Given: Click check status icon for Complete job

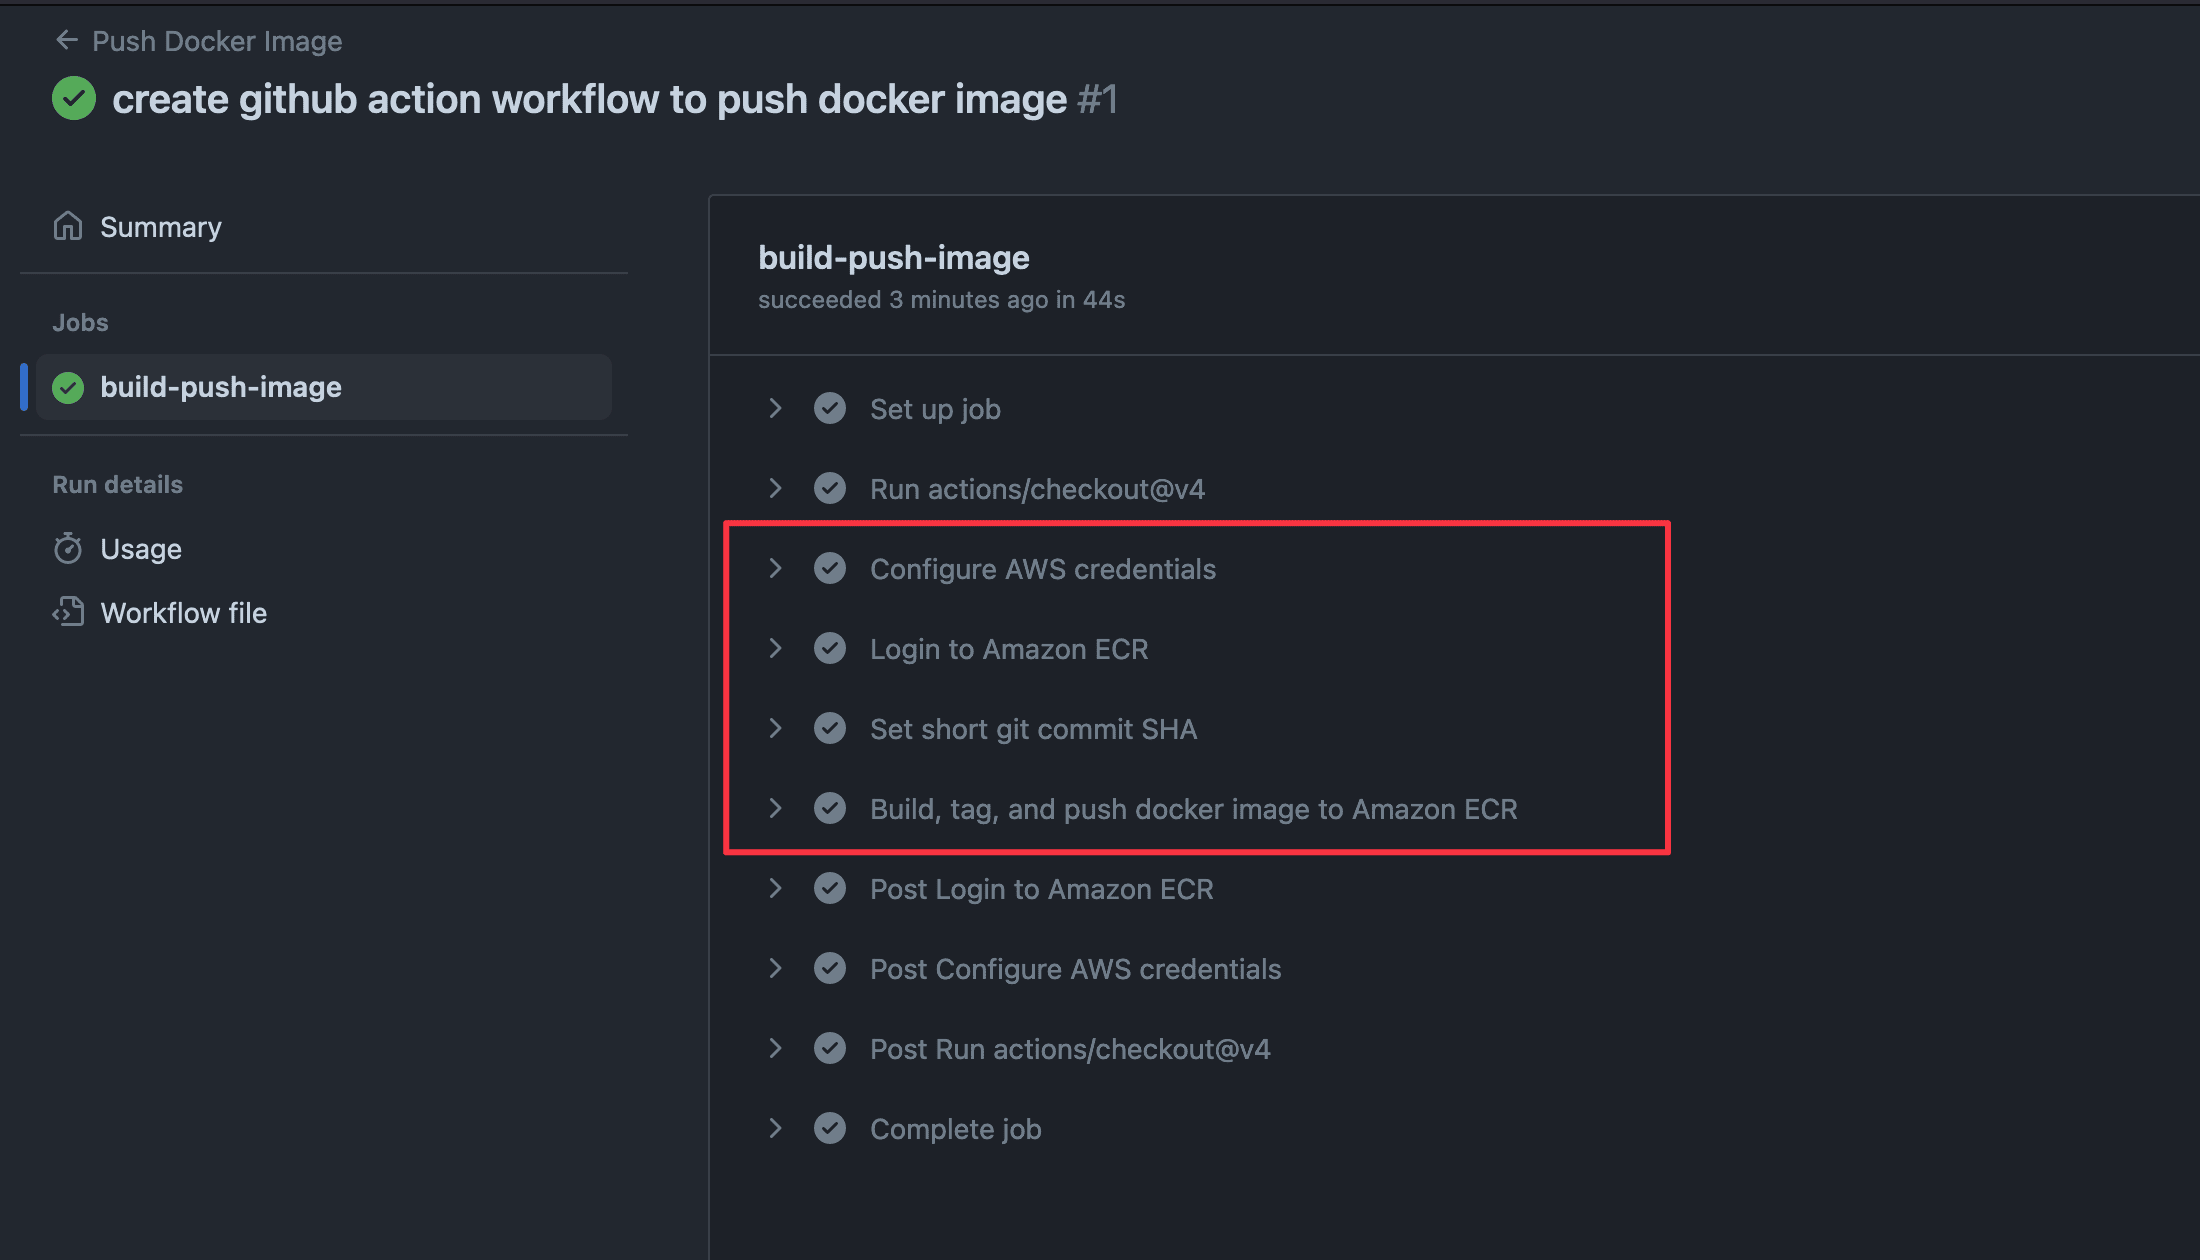Looking at the screenshot, I should click(x=830, y=1128).
